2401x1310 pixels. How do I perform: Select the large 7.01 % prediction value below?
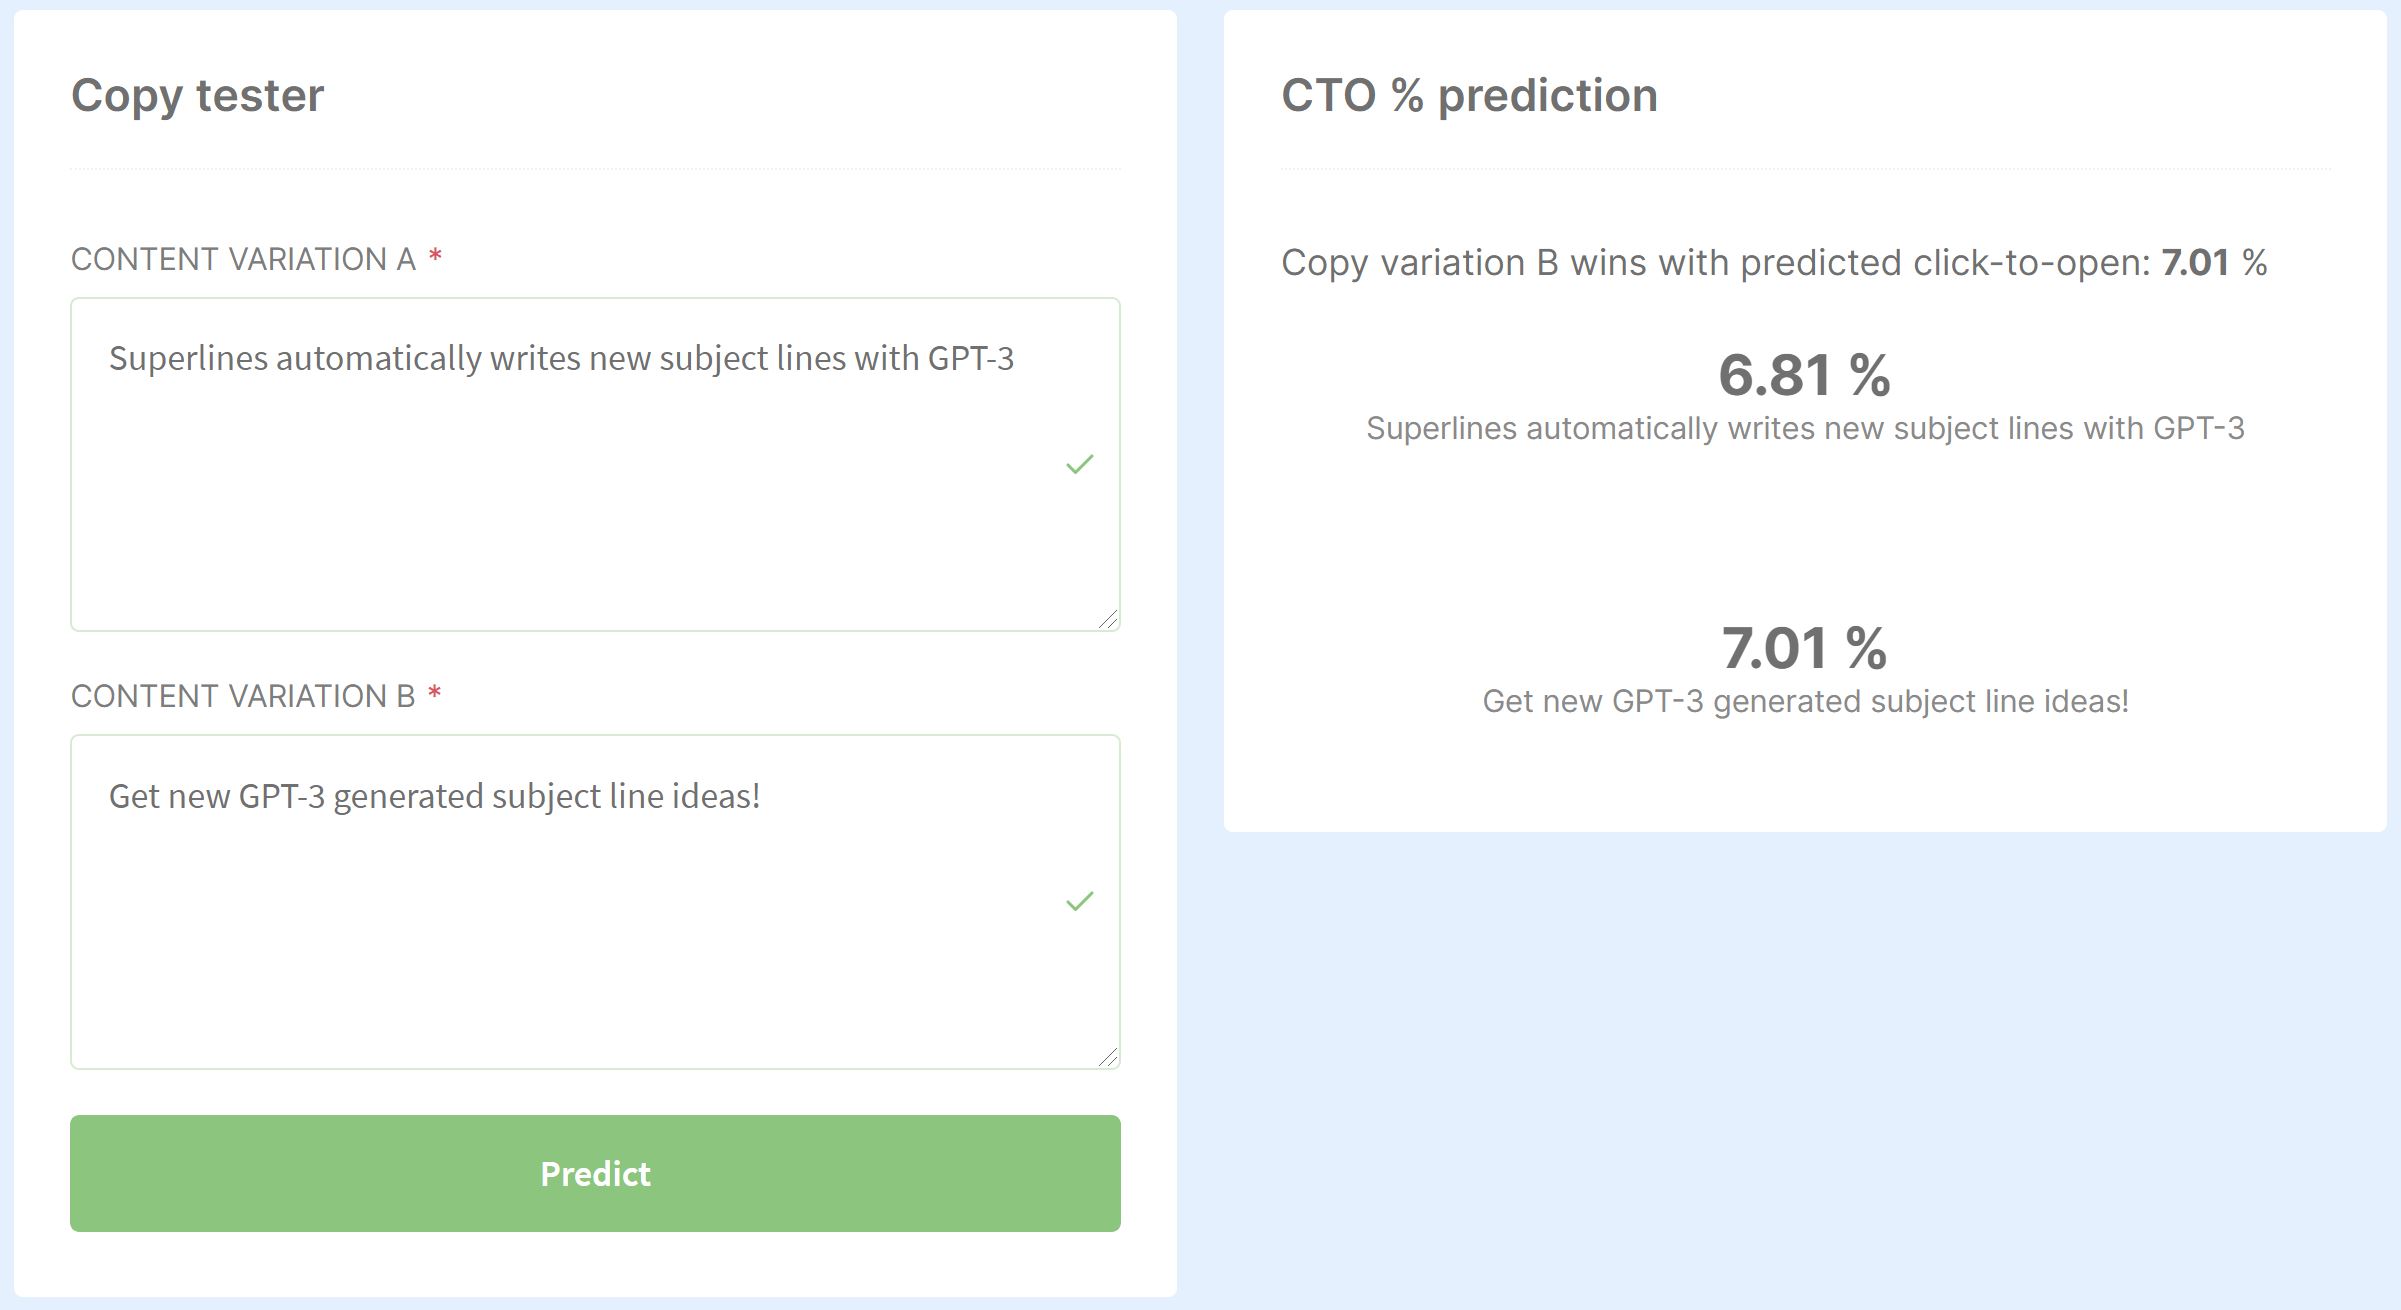[1804, 648]
